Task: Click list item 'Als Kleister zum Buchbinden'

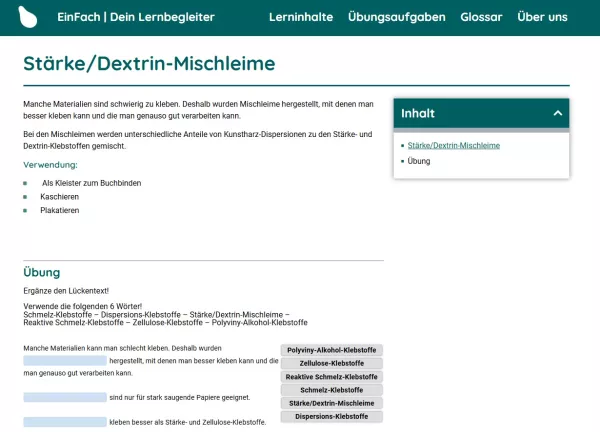Action: 91,183
